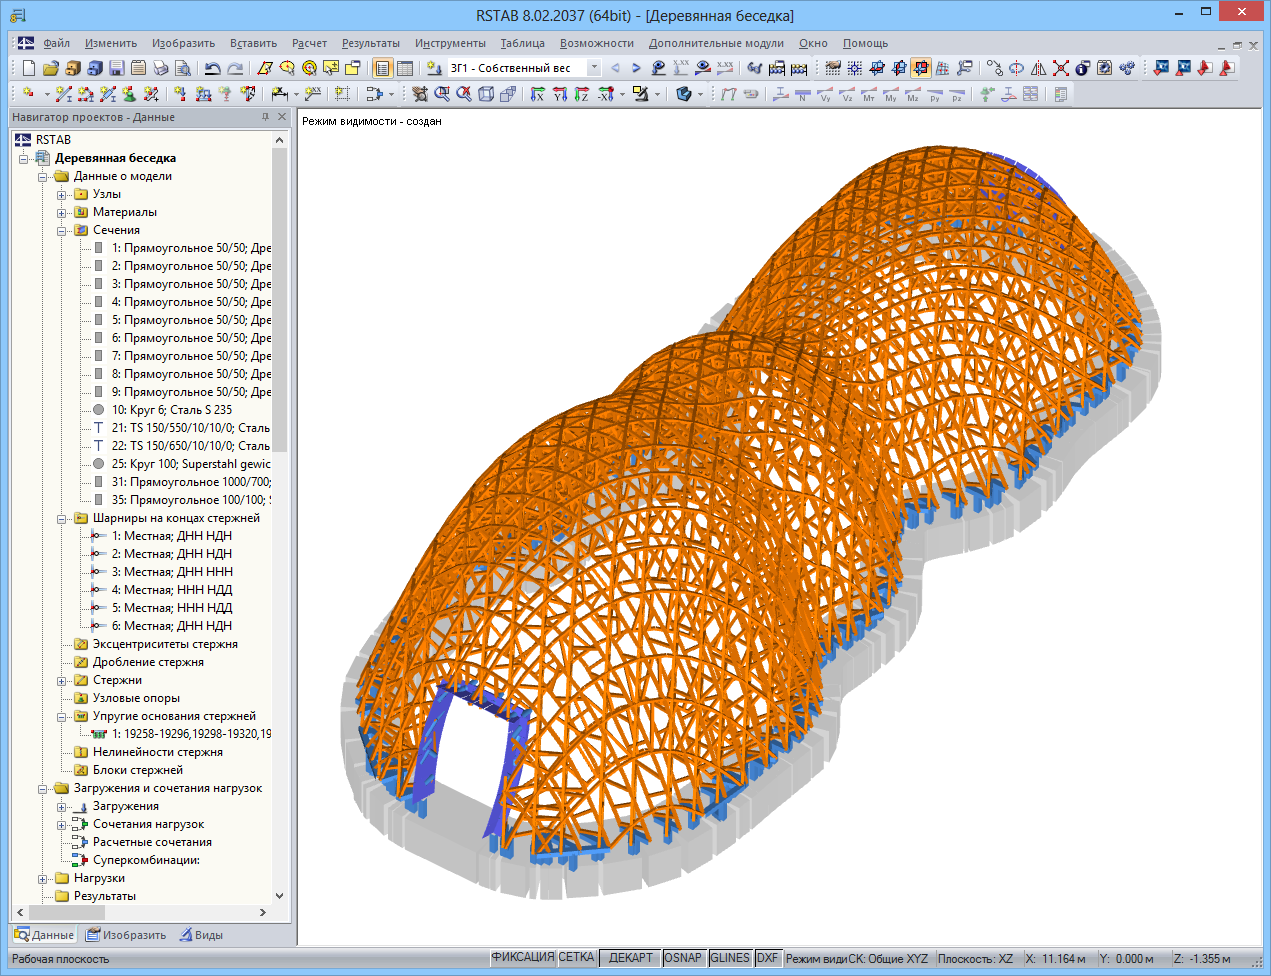The height and width of the screenshot is (976, 1271).
Task: Close the project navigator panel
Action: point(282,117)
